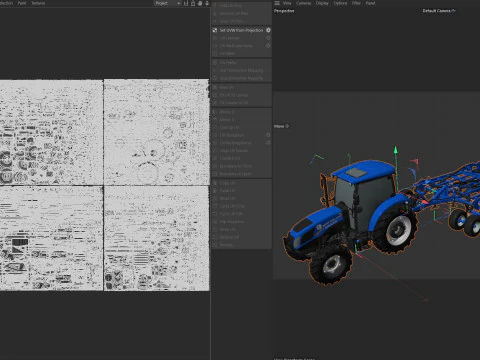Screen dimensions: 480x360
Task: Click the Max UV command
Action: tap(241, 198)
